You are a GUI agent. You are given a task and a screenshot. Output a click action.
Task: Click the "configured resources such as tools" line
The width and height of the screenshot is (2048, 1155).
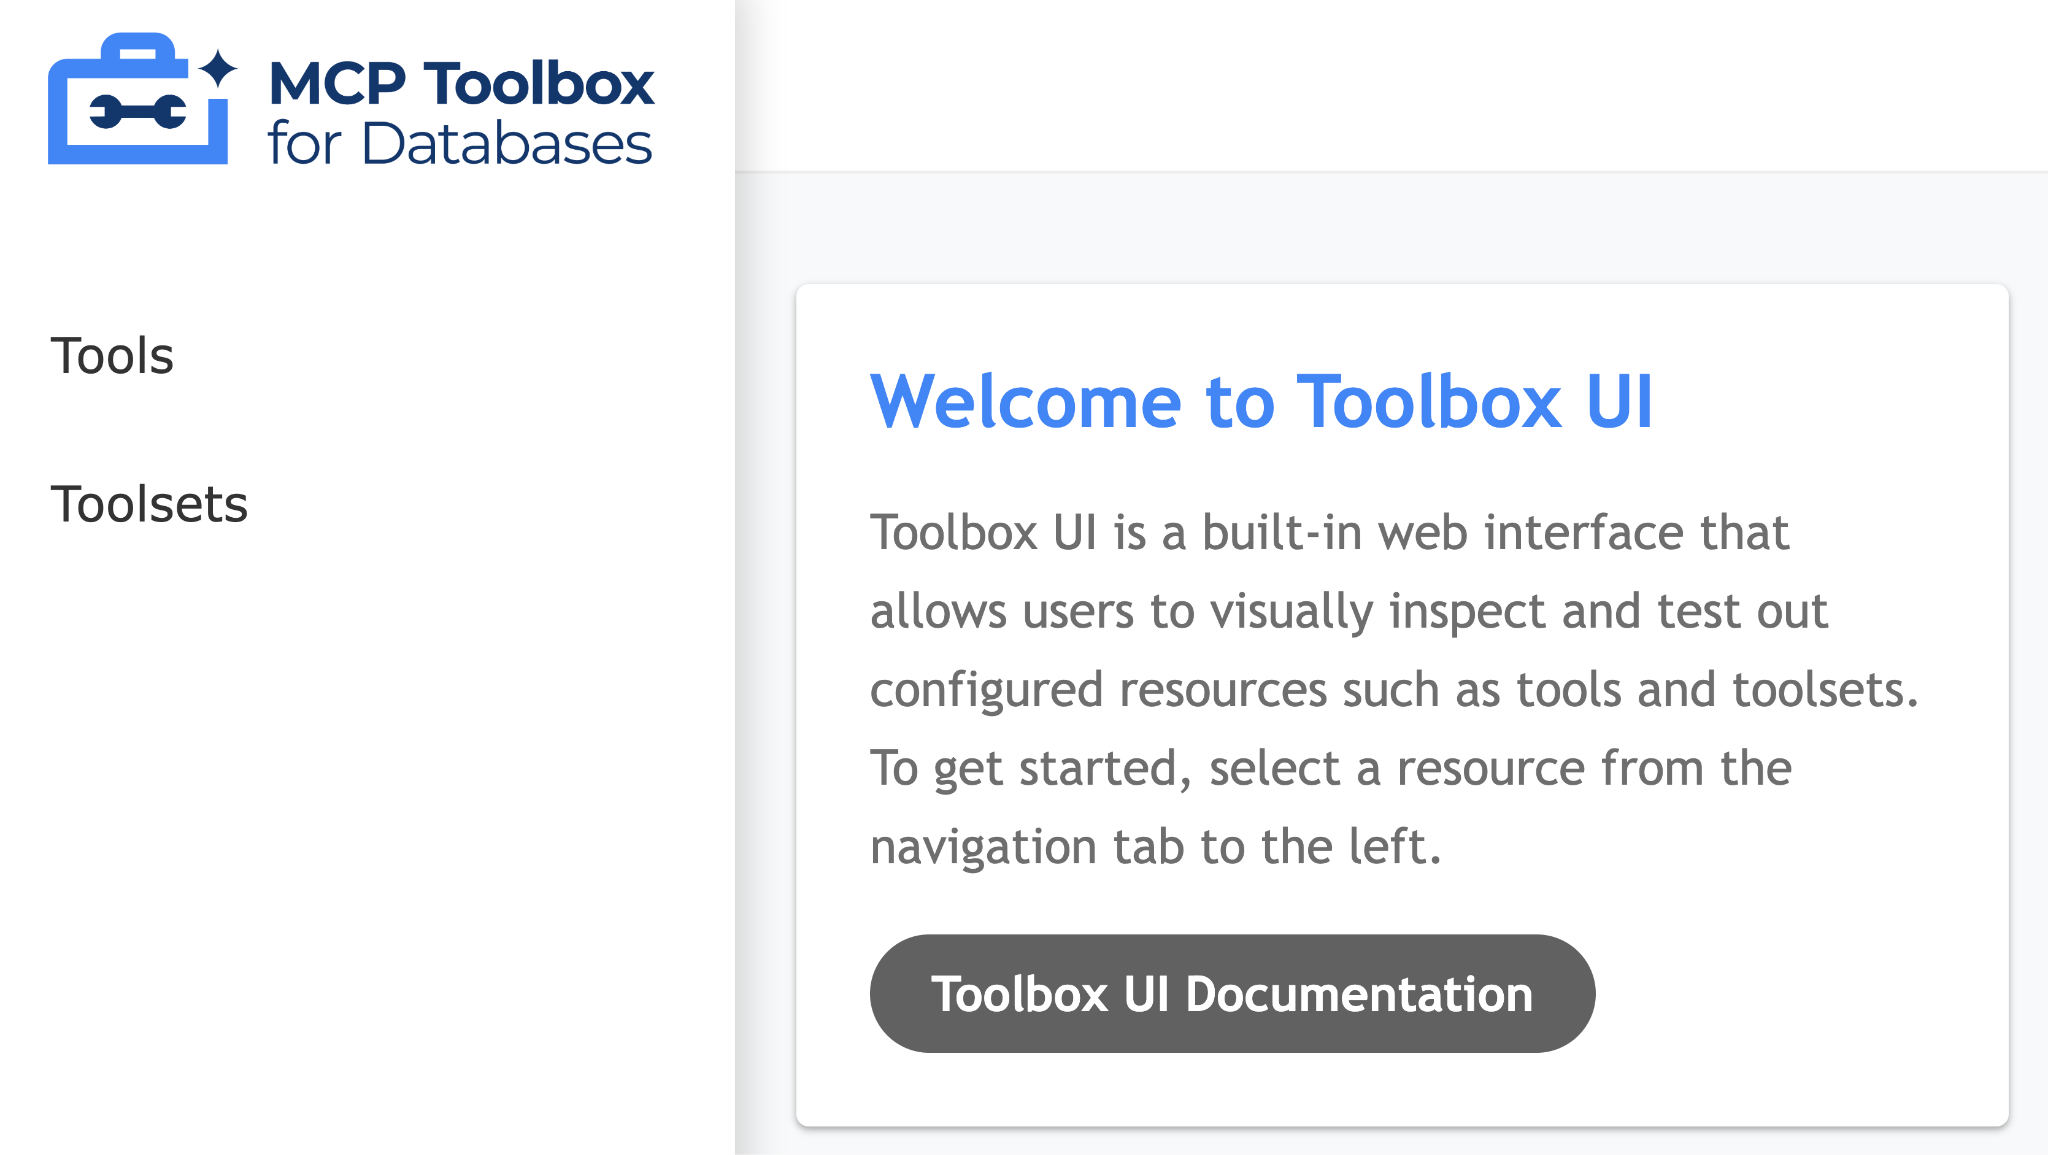pyautogui.click(x=1393, y=690)
